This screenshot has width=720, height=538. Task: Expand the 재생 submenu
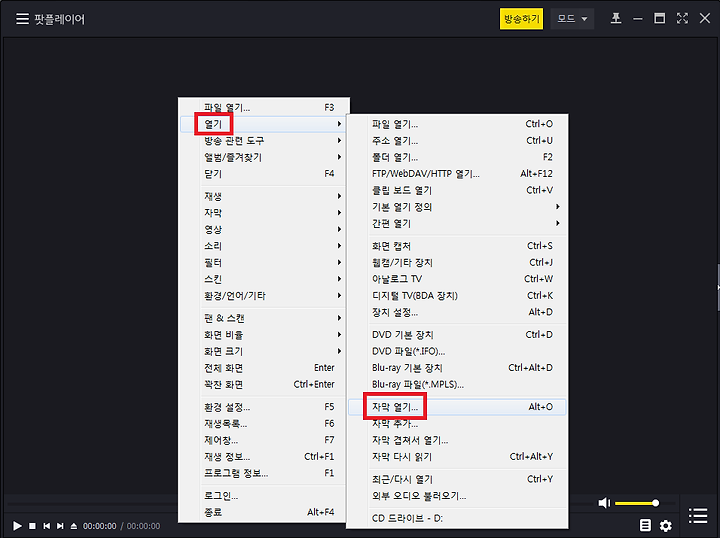pos(264,196)
